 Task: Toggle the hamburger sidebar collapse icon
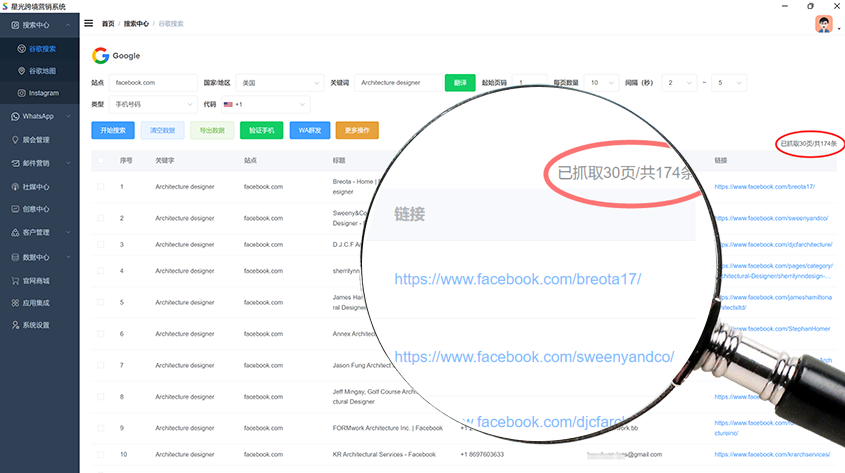(88, 23)
